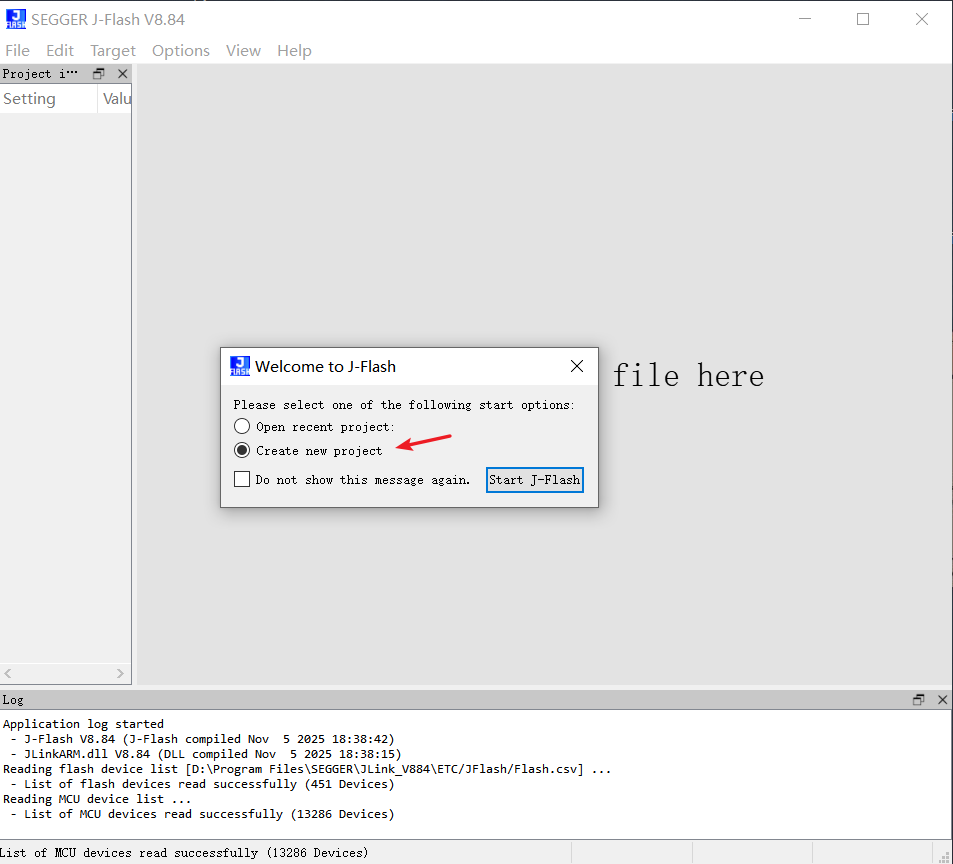Select the Open recent project radio button

(x=242, y=426)
